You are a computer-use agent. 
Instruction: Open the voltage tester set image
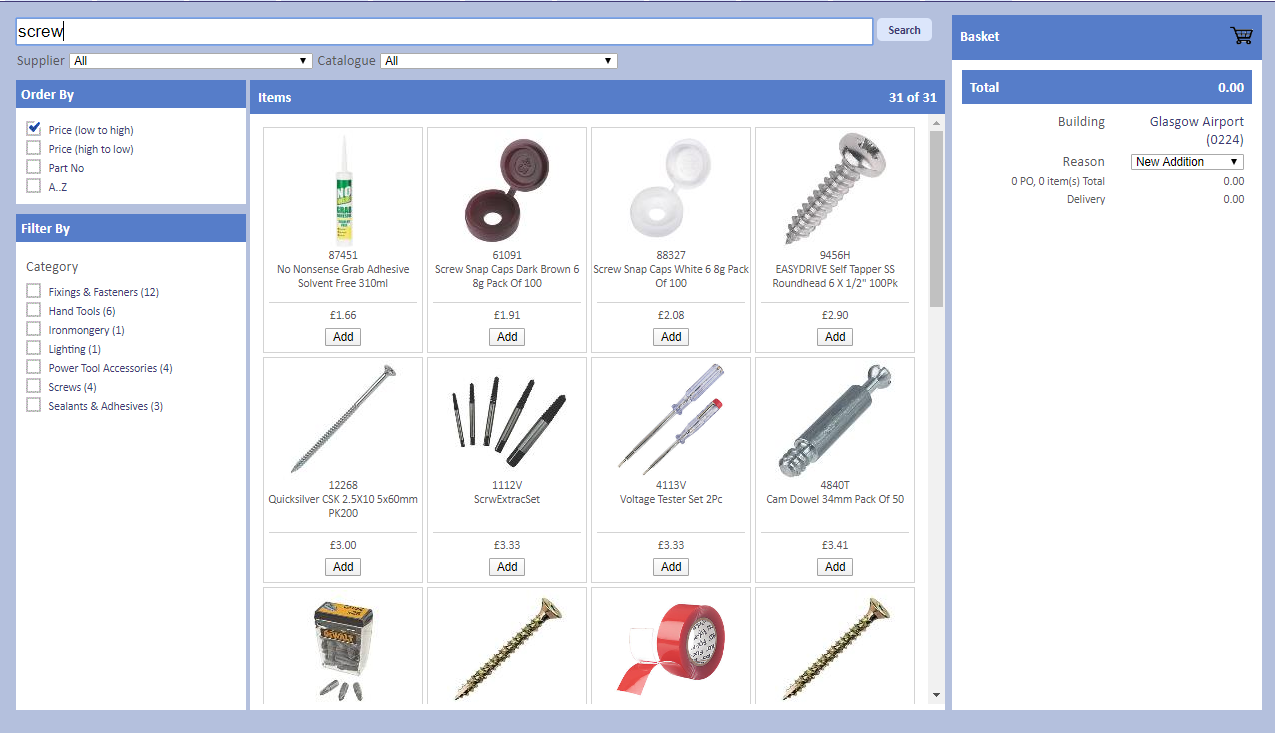pyautogui.click(x=671, y=418)
